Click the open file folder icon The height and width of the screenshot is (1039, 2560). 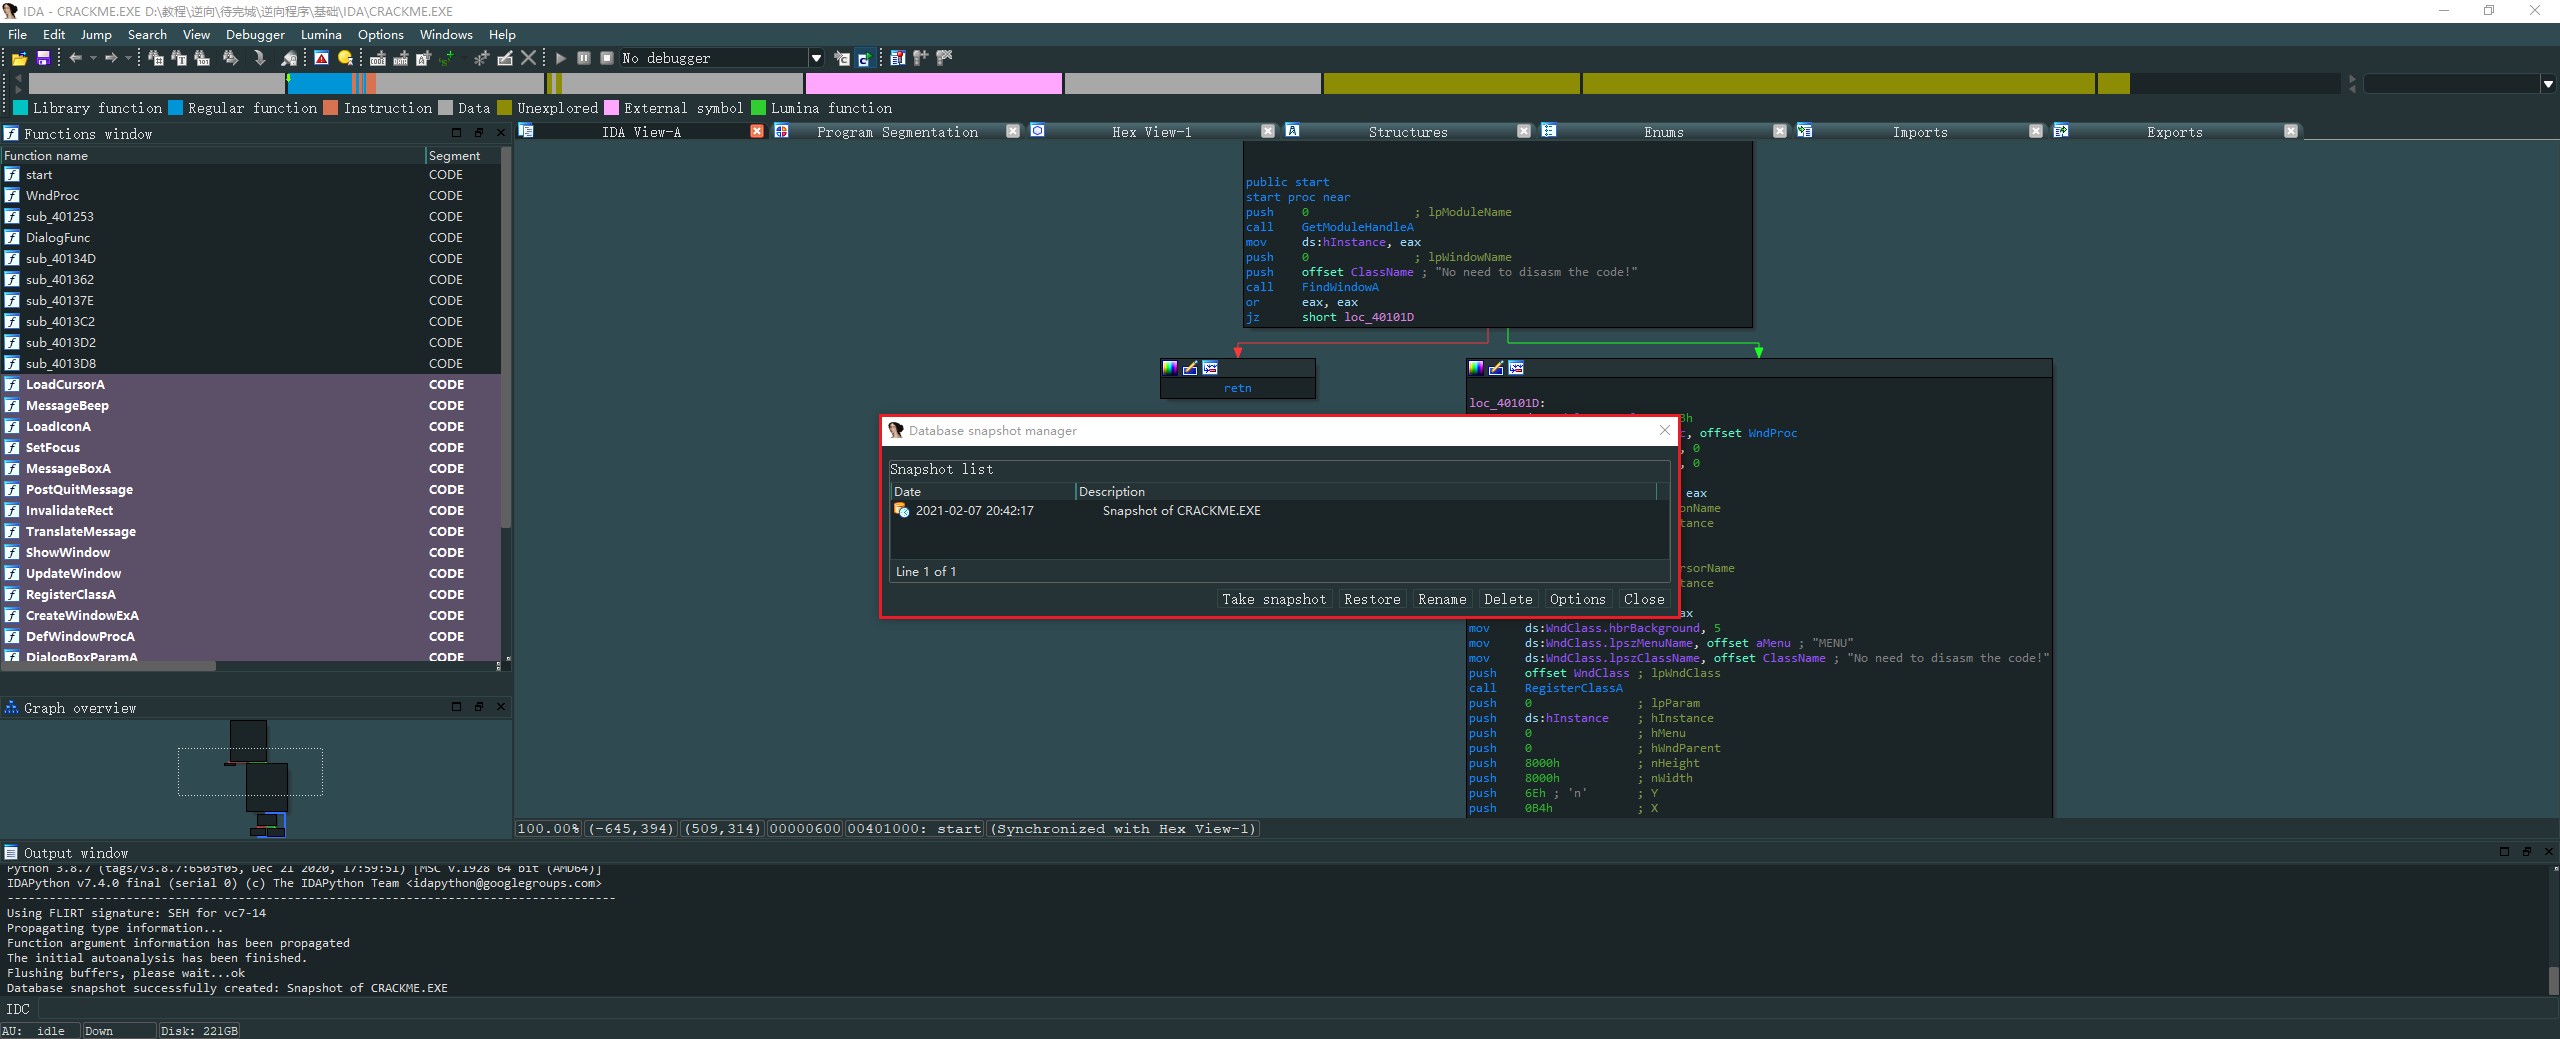(x=19, y=59)
